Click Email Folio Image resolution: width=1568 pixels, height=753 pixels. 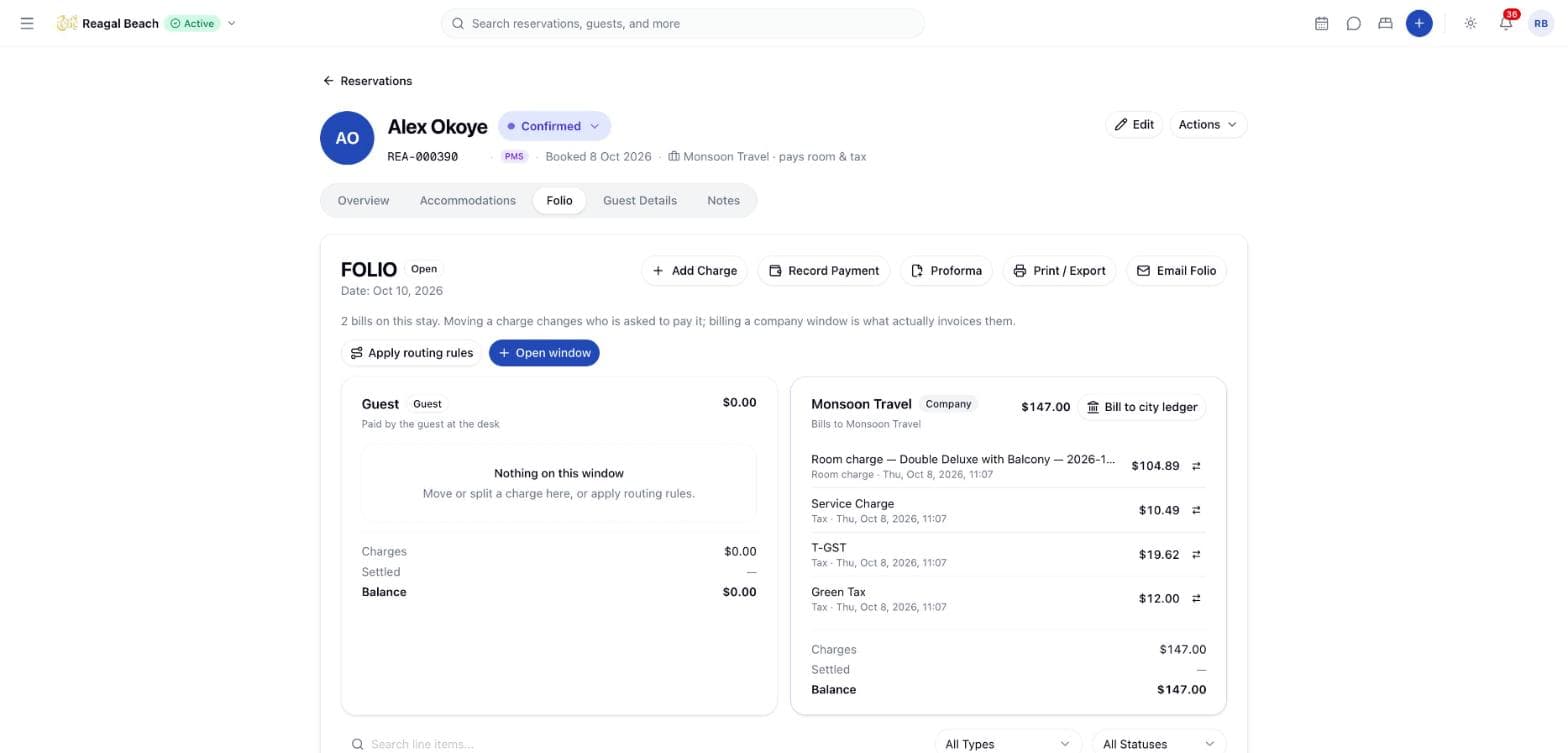coord(1176,271)
